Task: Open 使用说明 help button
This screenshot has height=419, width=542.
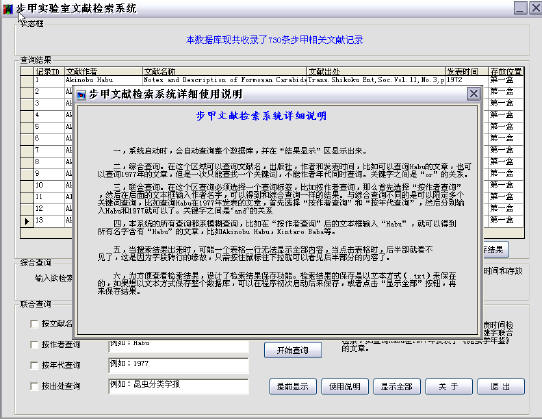Action: click(345, 387)
